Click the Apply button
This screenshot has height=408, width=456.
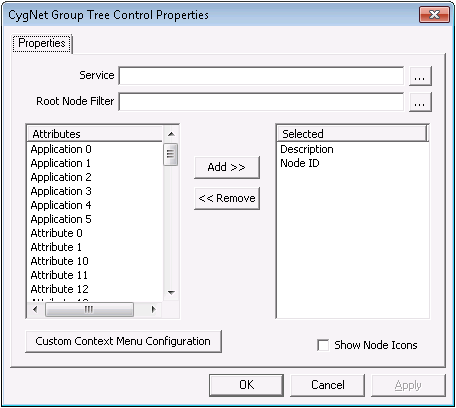pos(408,385)
